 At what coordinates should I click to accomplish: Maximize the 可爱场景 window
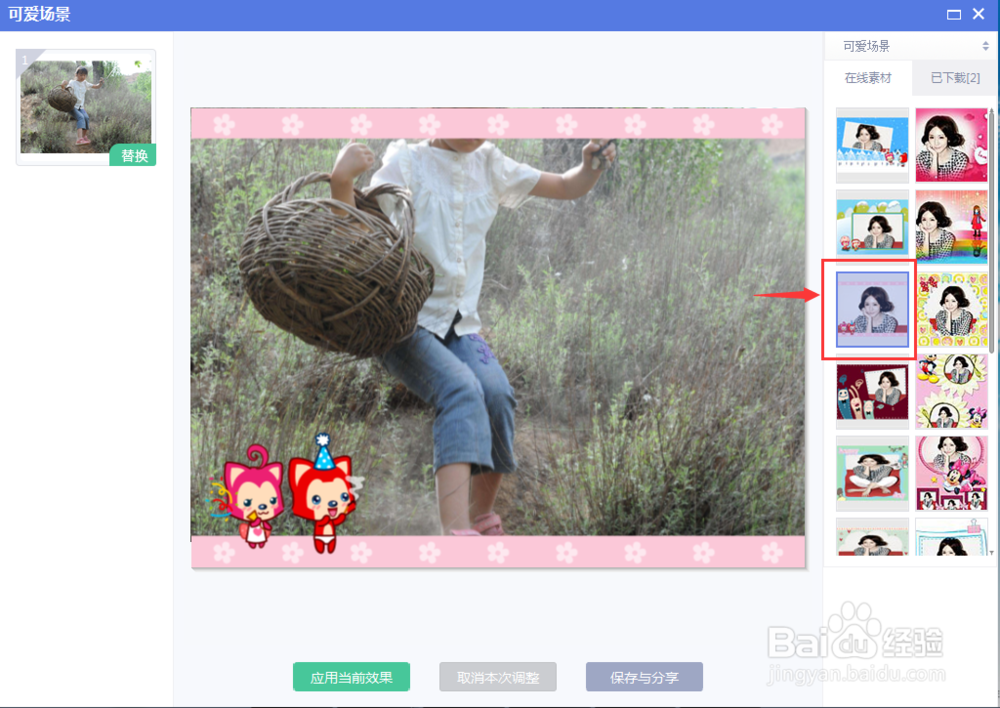954,15
